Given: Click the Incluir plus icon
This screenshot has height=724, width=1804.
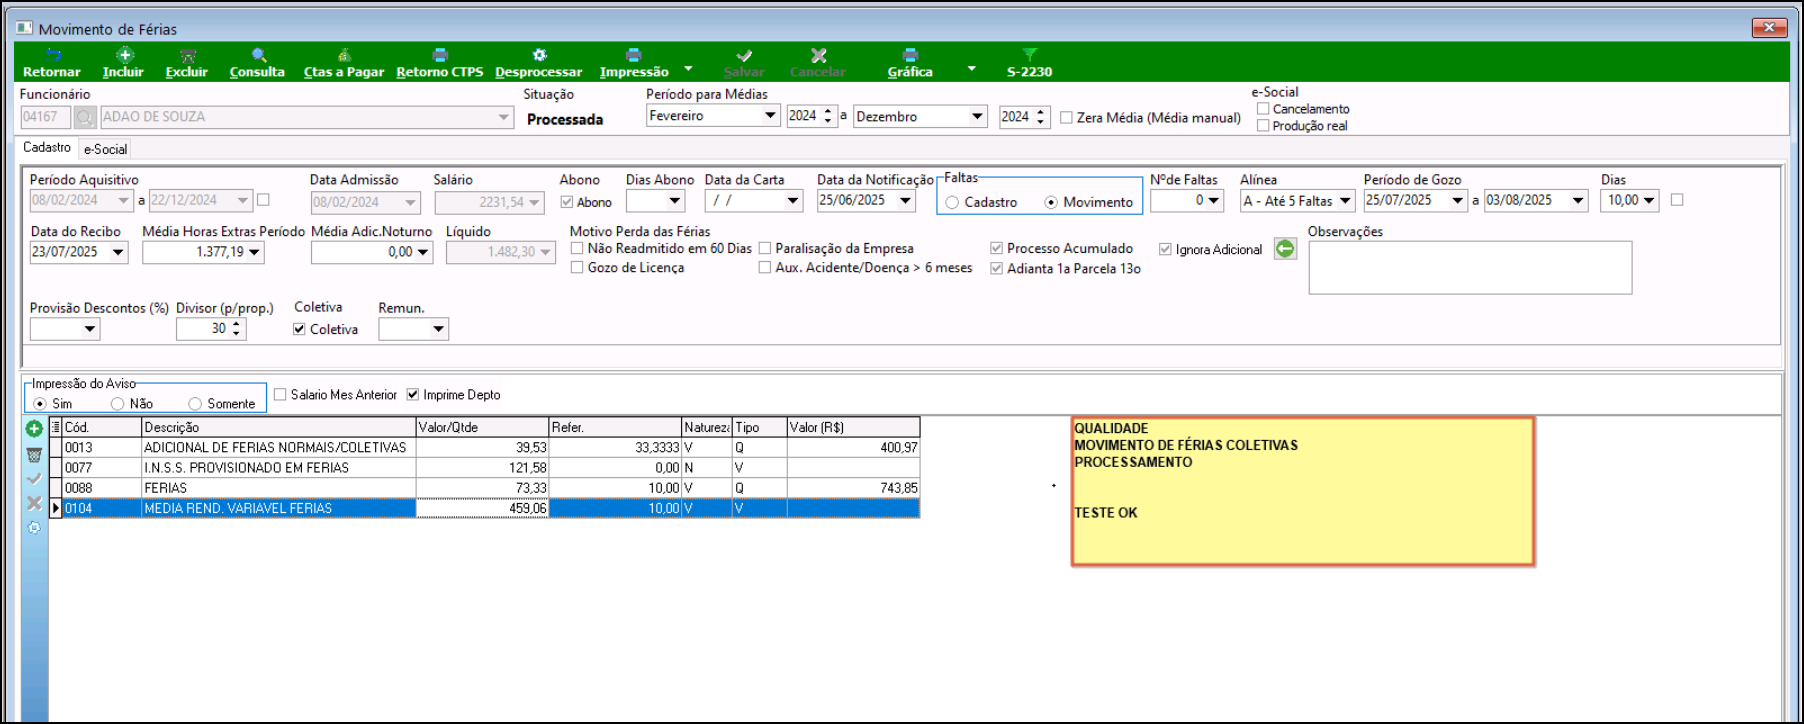Looking at the screenshot, I should tap(124, 55).
